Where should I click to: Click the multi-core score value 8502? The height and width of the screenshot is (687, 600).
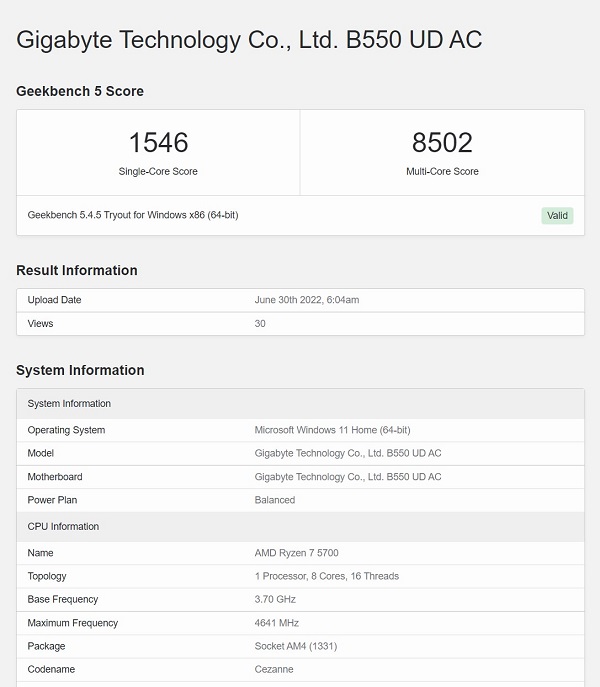pos(442,142)
